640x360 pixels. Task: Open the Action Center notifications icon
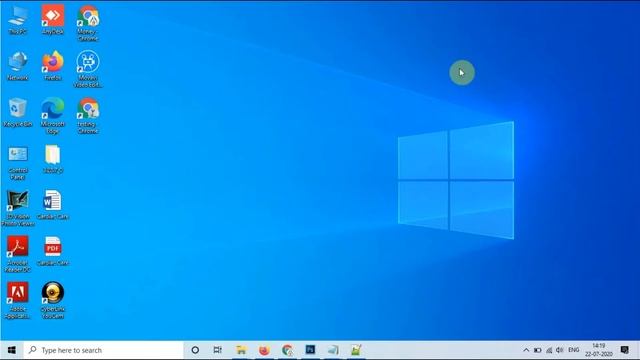point(624,350)
